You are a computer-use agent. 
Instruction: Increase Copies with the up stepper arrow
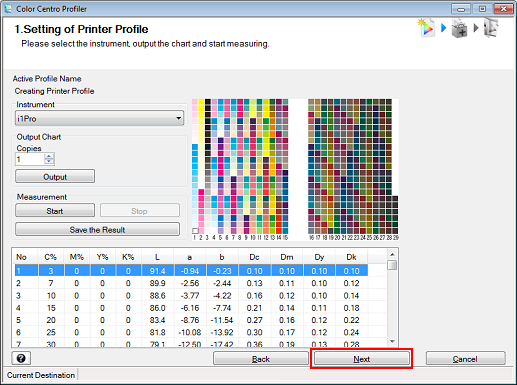[49, 156]
